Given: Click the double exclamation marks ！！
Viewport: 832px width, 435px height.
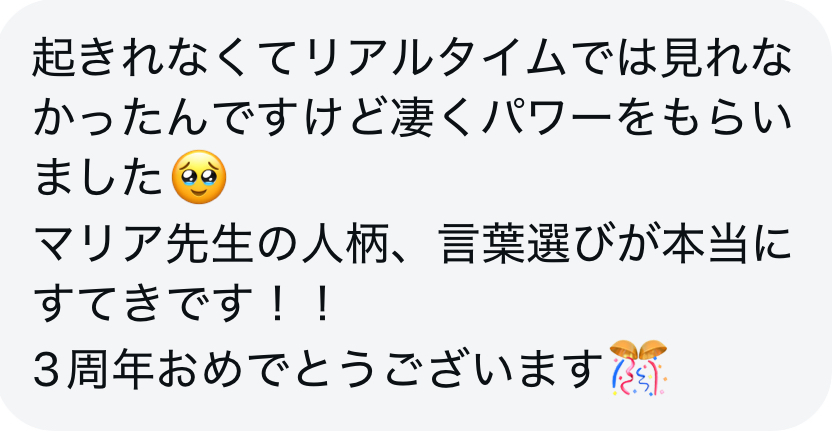Looking at the screenshot, I should click(299, 307).
